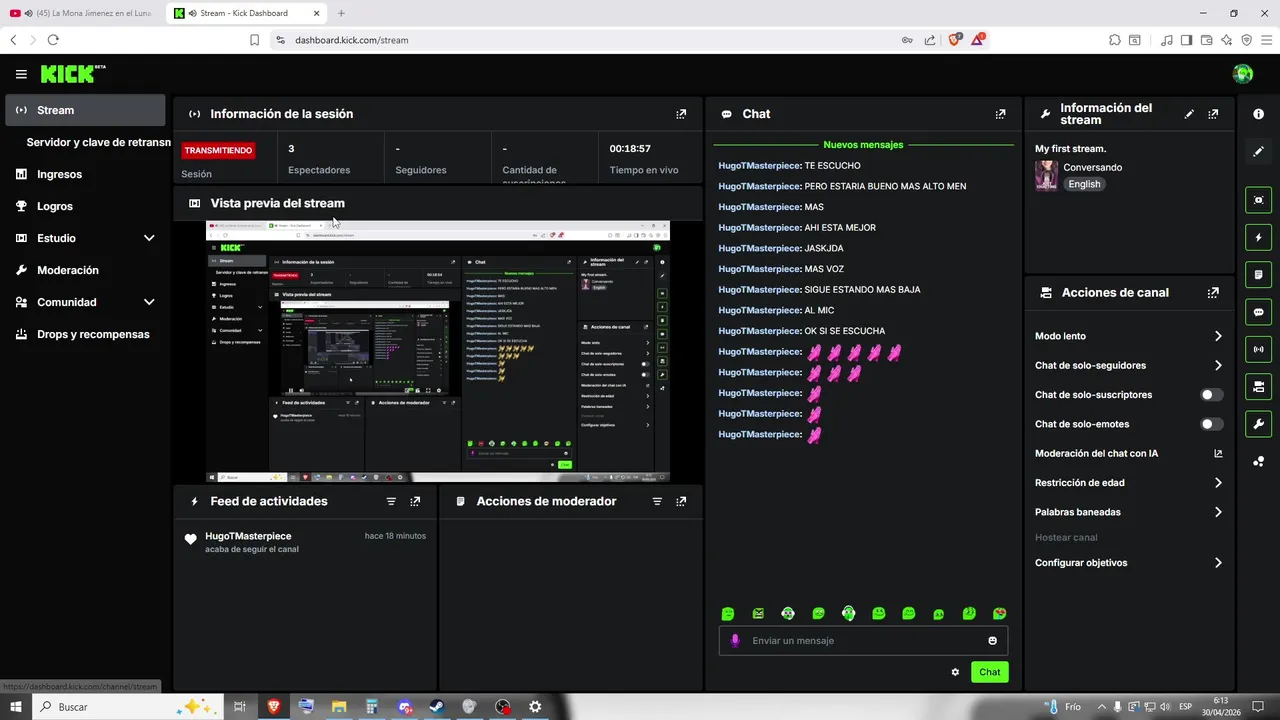This screenshot has height=720, width=1280.
Task: Enable Chat de solo-emotes switch
Action: click(x=1211, y=424)
